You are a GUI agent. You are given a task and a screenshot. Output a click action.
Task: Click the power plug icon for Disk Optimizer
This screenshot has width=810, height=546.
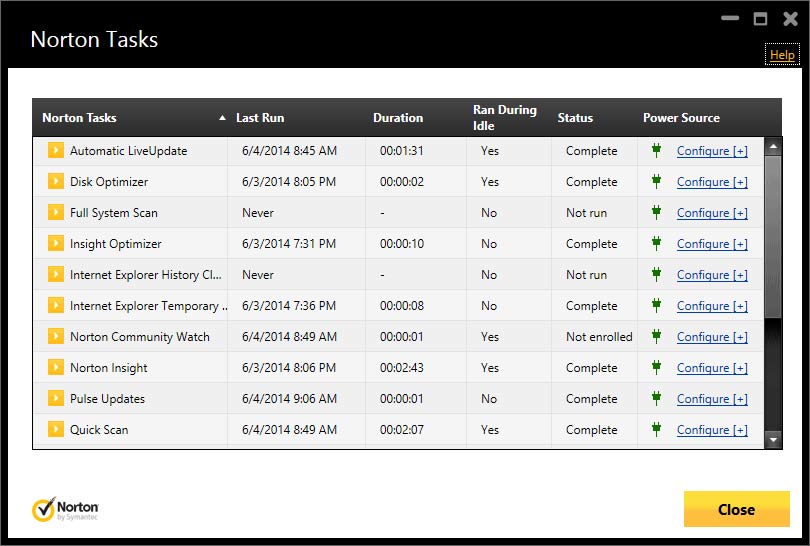pos(656,181)
